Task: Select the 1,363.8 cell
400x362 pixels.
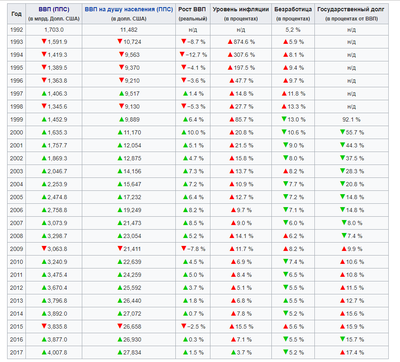Action: pyautogui.click(x=54, y=81)
